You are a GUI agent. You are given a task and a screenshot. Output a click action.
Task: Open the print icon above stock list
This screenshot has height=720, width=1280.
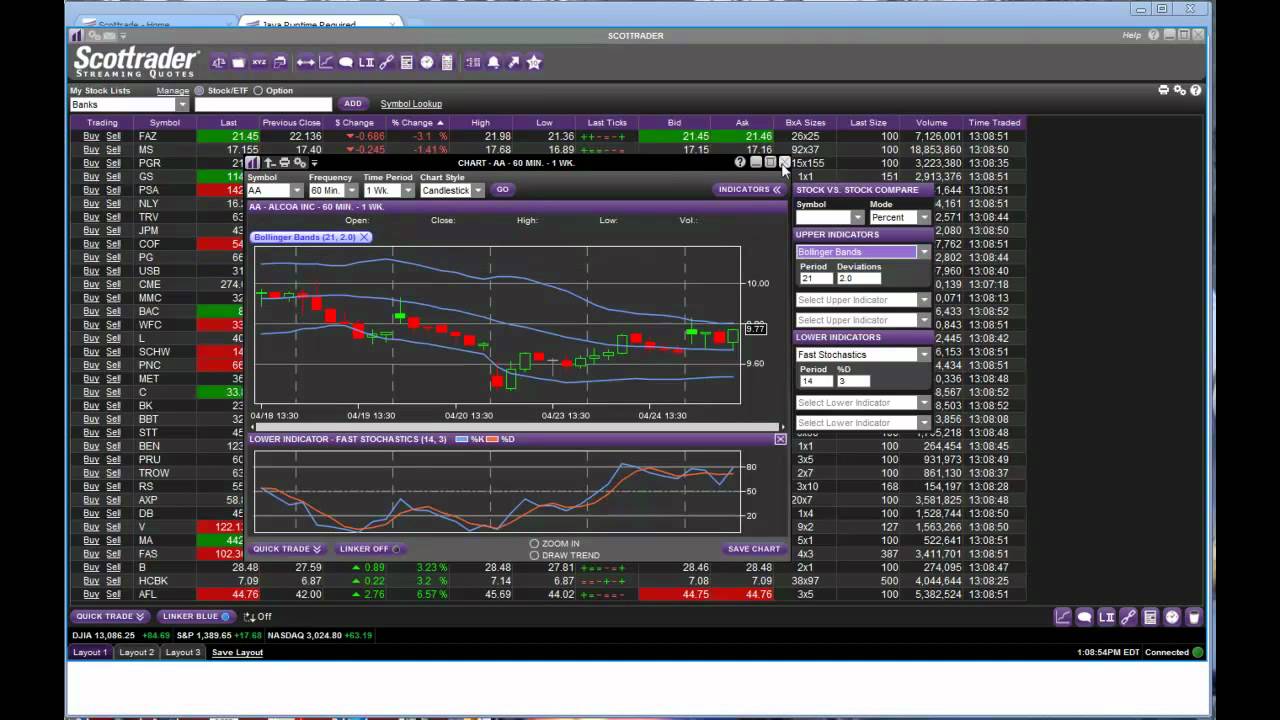coord(1164,90)
